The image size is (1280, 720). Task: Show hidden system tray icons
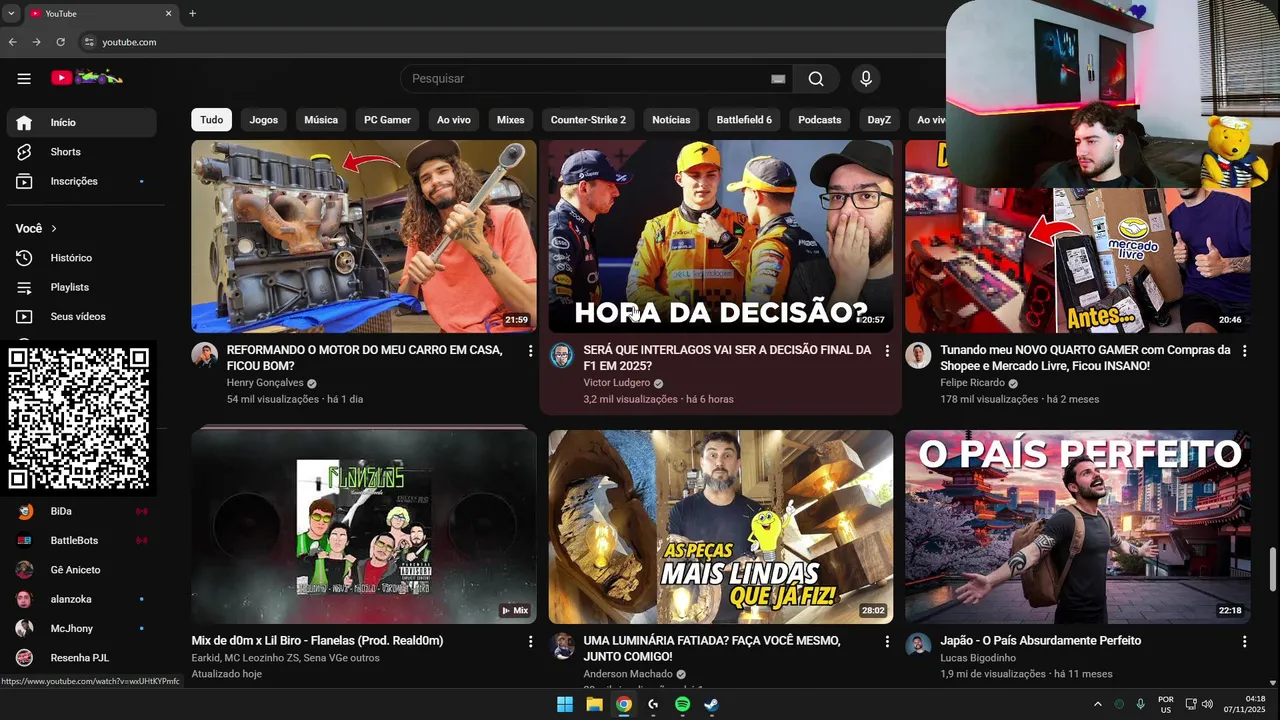coord(1097,704)
